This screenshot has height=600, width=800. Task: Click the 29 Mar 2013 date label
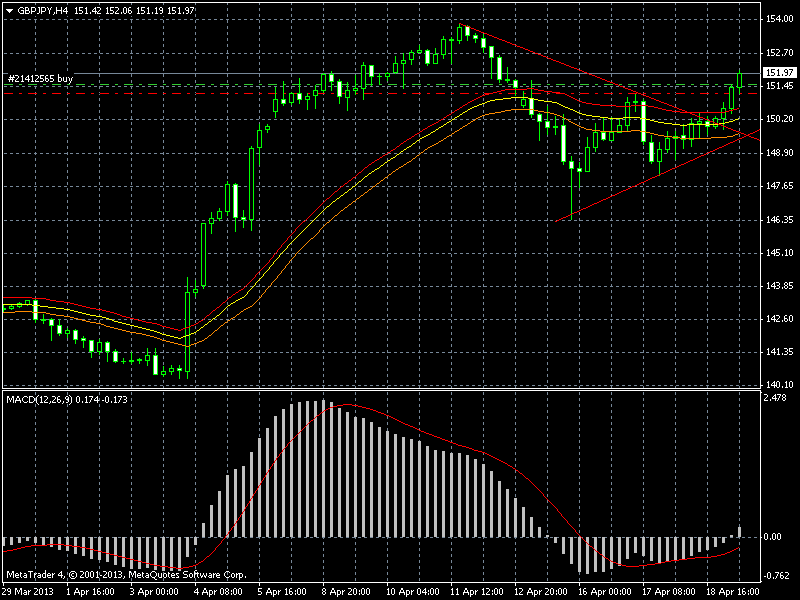point(27,592)
